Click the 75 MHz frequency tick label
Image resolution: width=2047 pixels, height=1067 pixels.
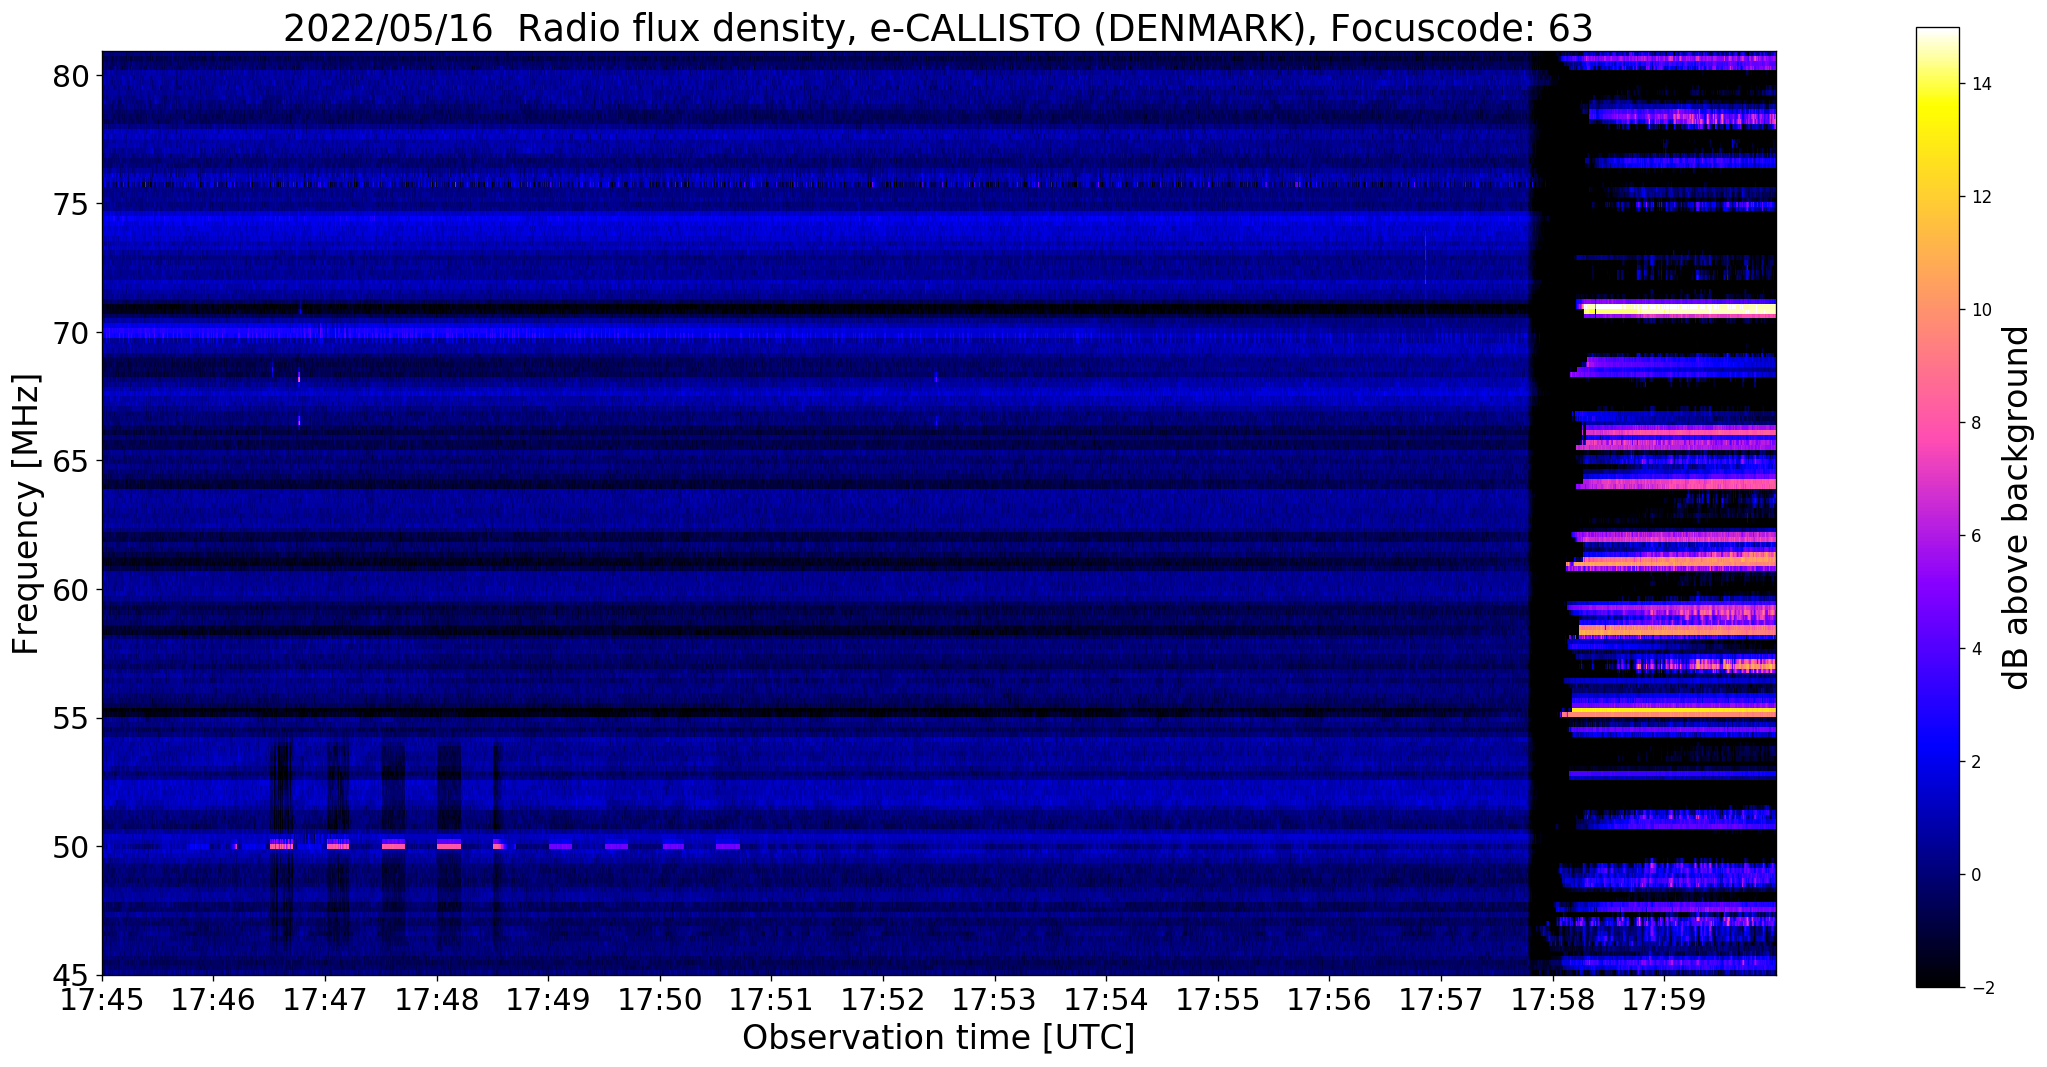(x=70, y=205)
